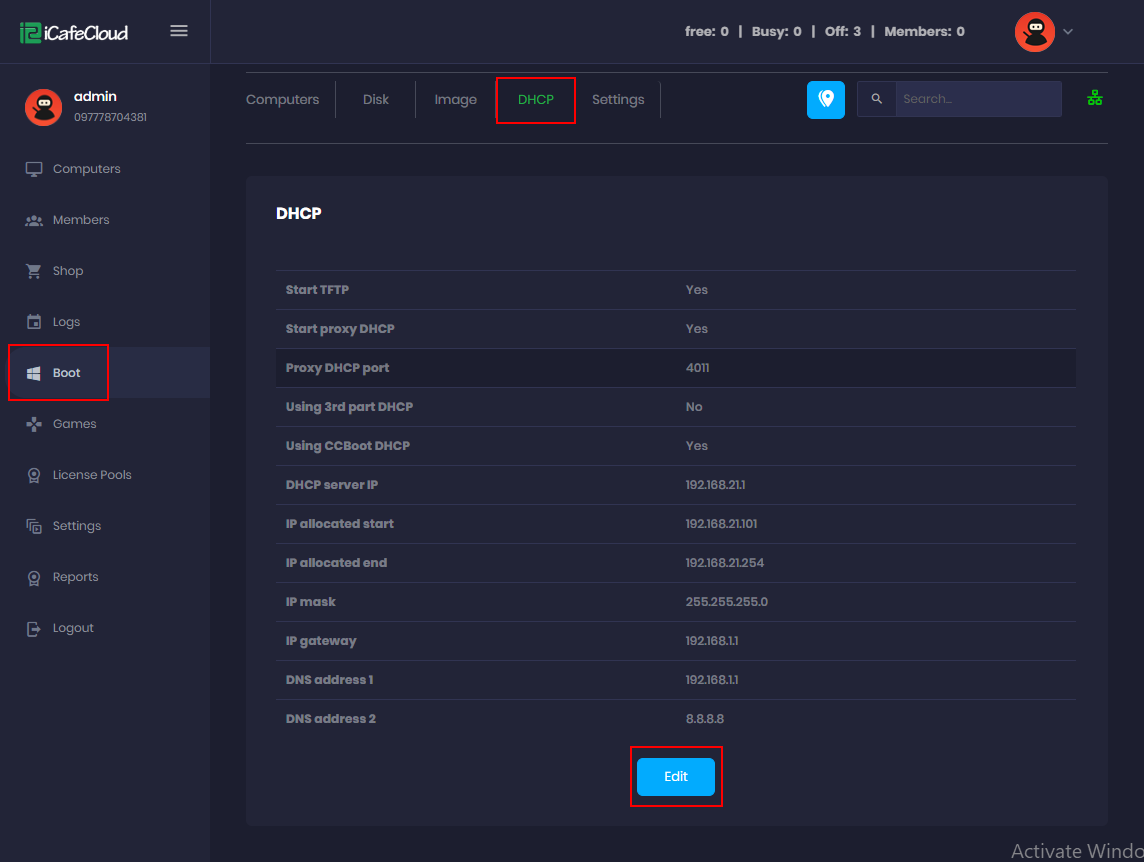This screenshot has height=862, width=1144.
Task: Click into the Search input field
Action: (977, 99)
